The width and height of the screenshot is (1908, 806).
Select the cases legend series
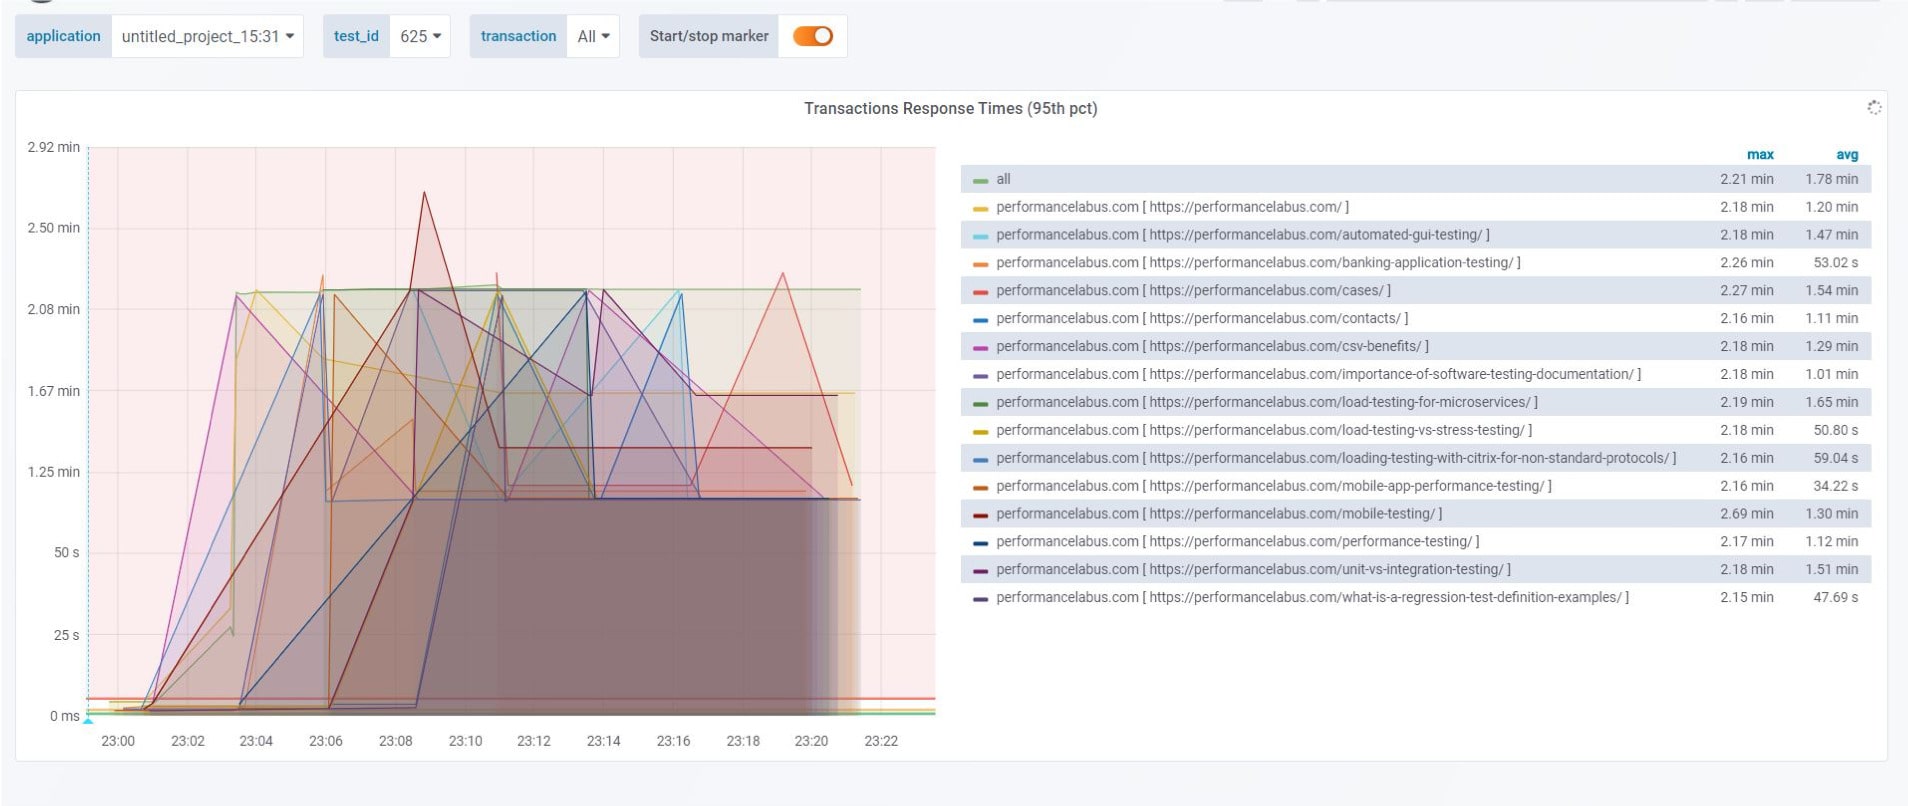tap(1193, 290)
